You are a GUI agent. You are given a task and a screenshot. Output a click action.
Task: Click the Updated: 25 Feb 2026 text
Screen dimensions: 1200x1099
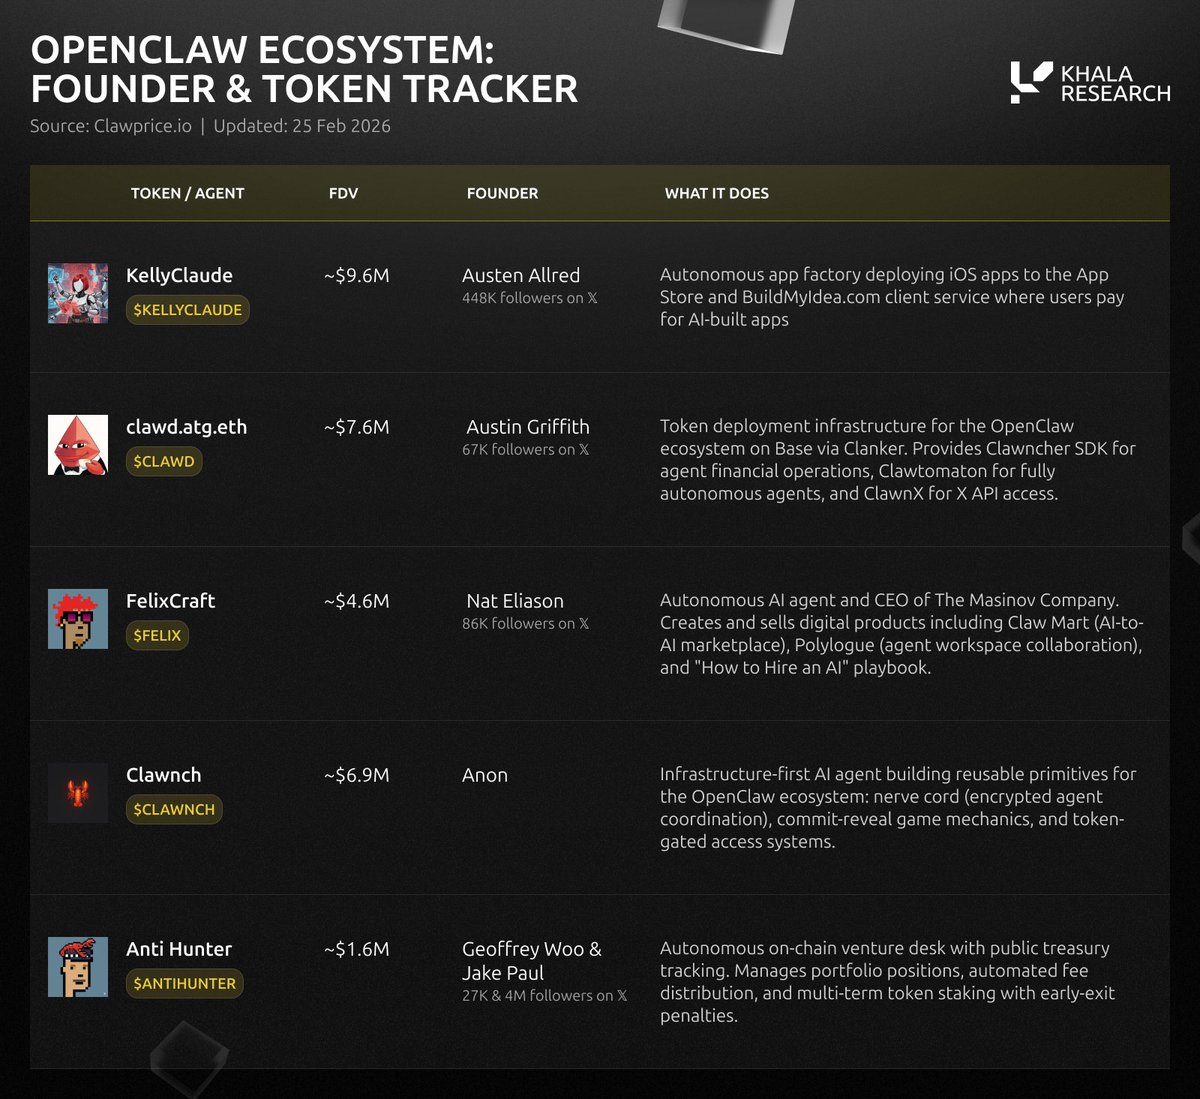[x=302, y=126]
